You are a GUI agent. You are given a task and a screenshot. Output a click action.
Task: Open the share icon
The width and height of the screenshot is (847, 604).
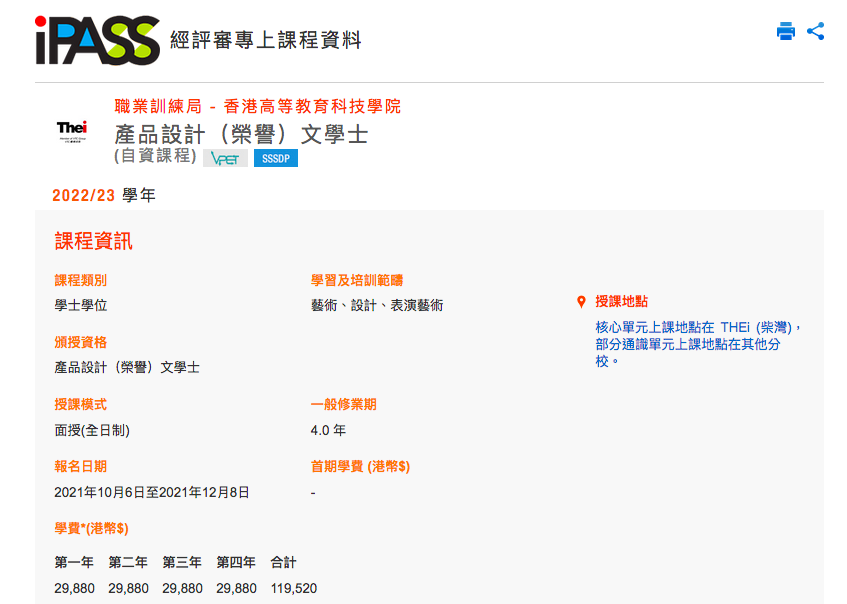(x=817, y=33)
